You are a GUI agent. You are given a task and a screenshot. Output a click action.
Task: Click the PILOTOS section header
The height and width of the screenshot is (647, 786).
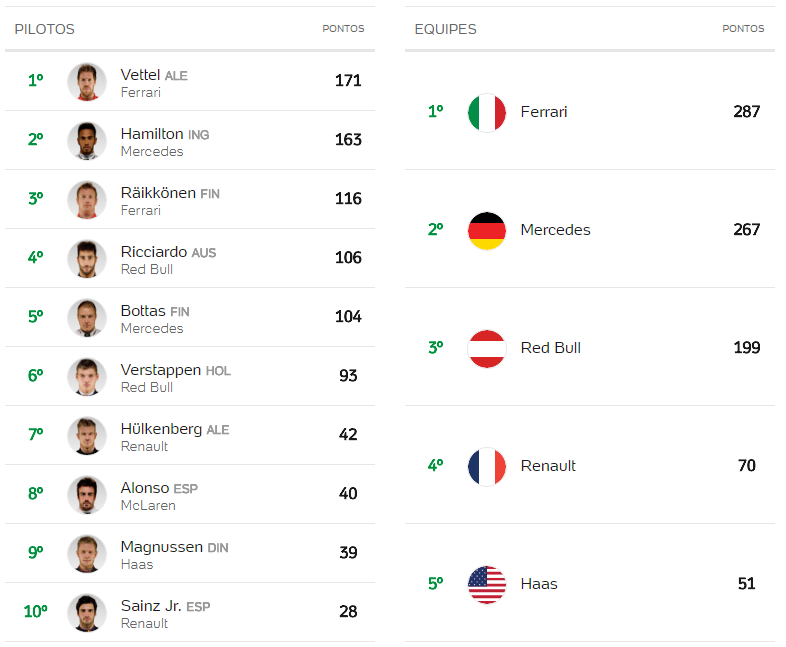(x=44, y=29)
